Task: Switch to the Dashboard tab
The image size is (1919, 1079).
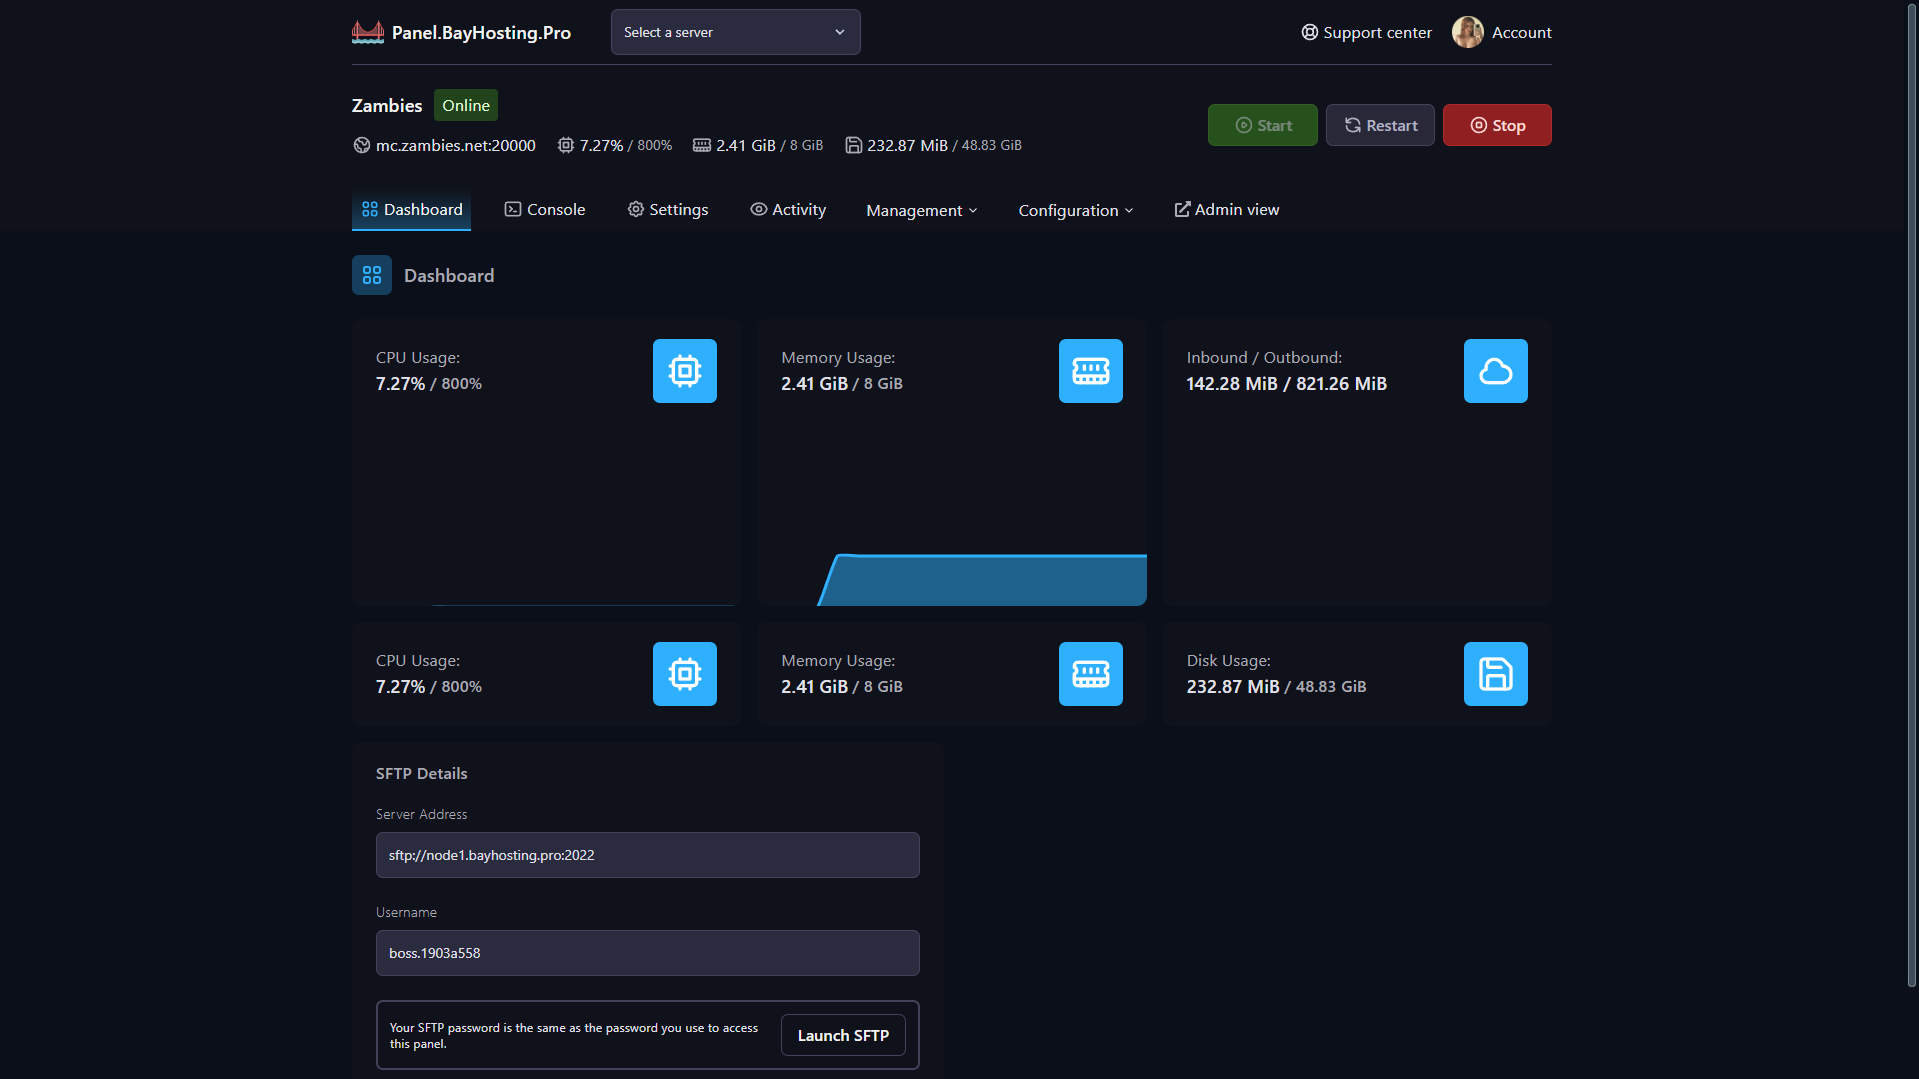Action: pyautogui.click(x=411, y=209)
